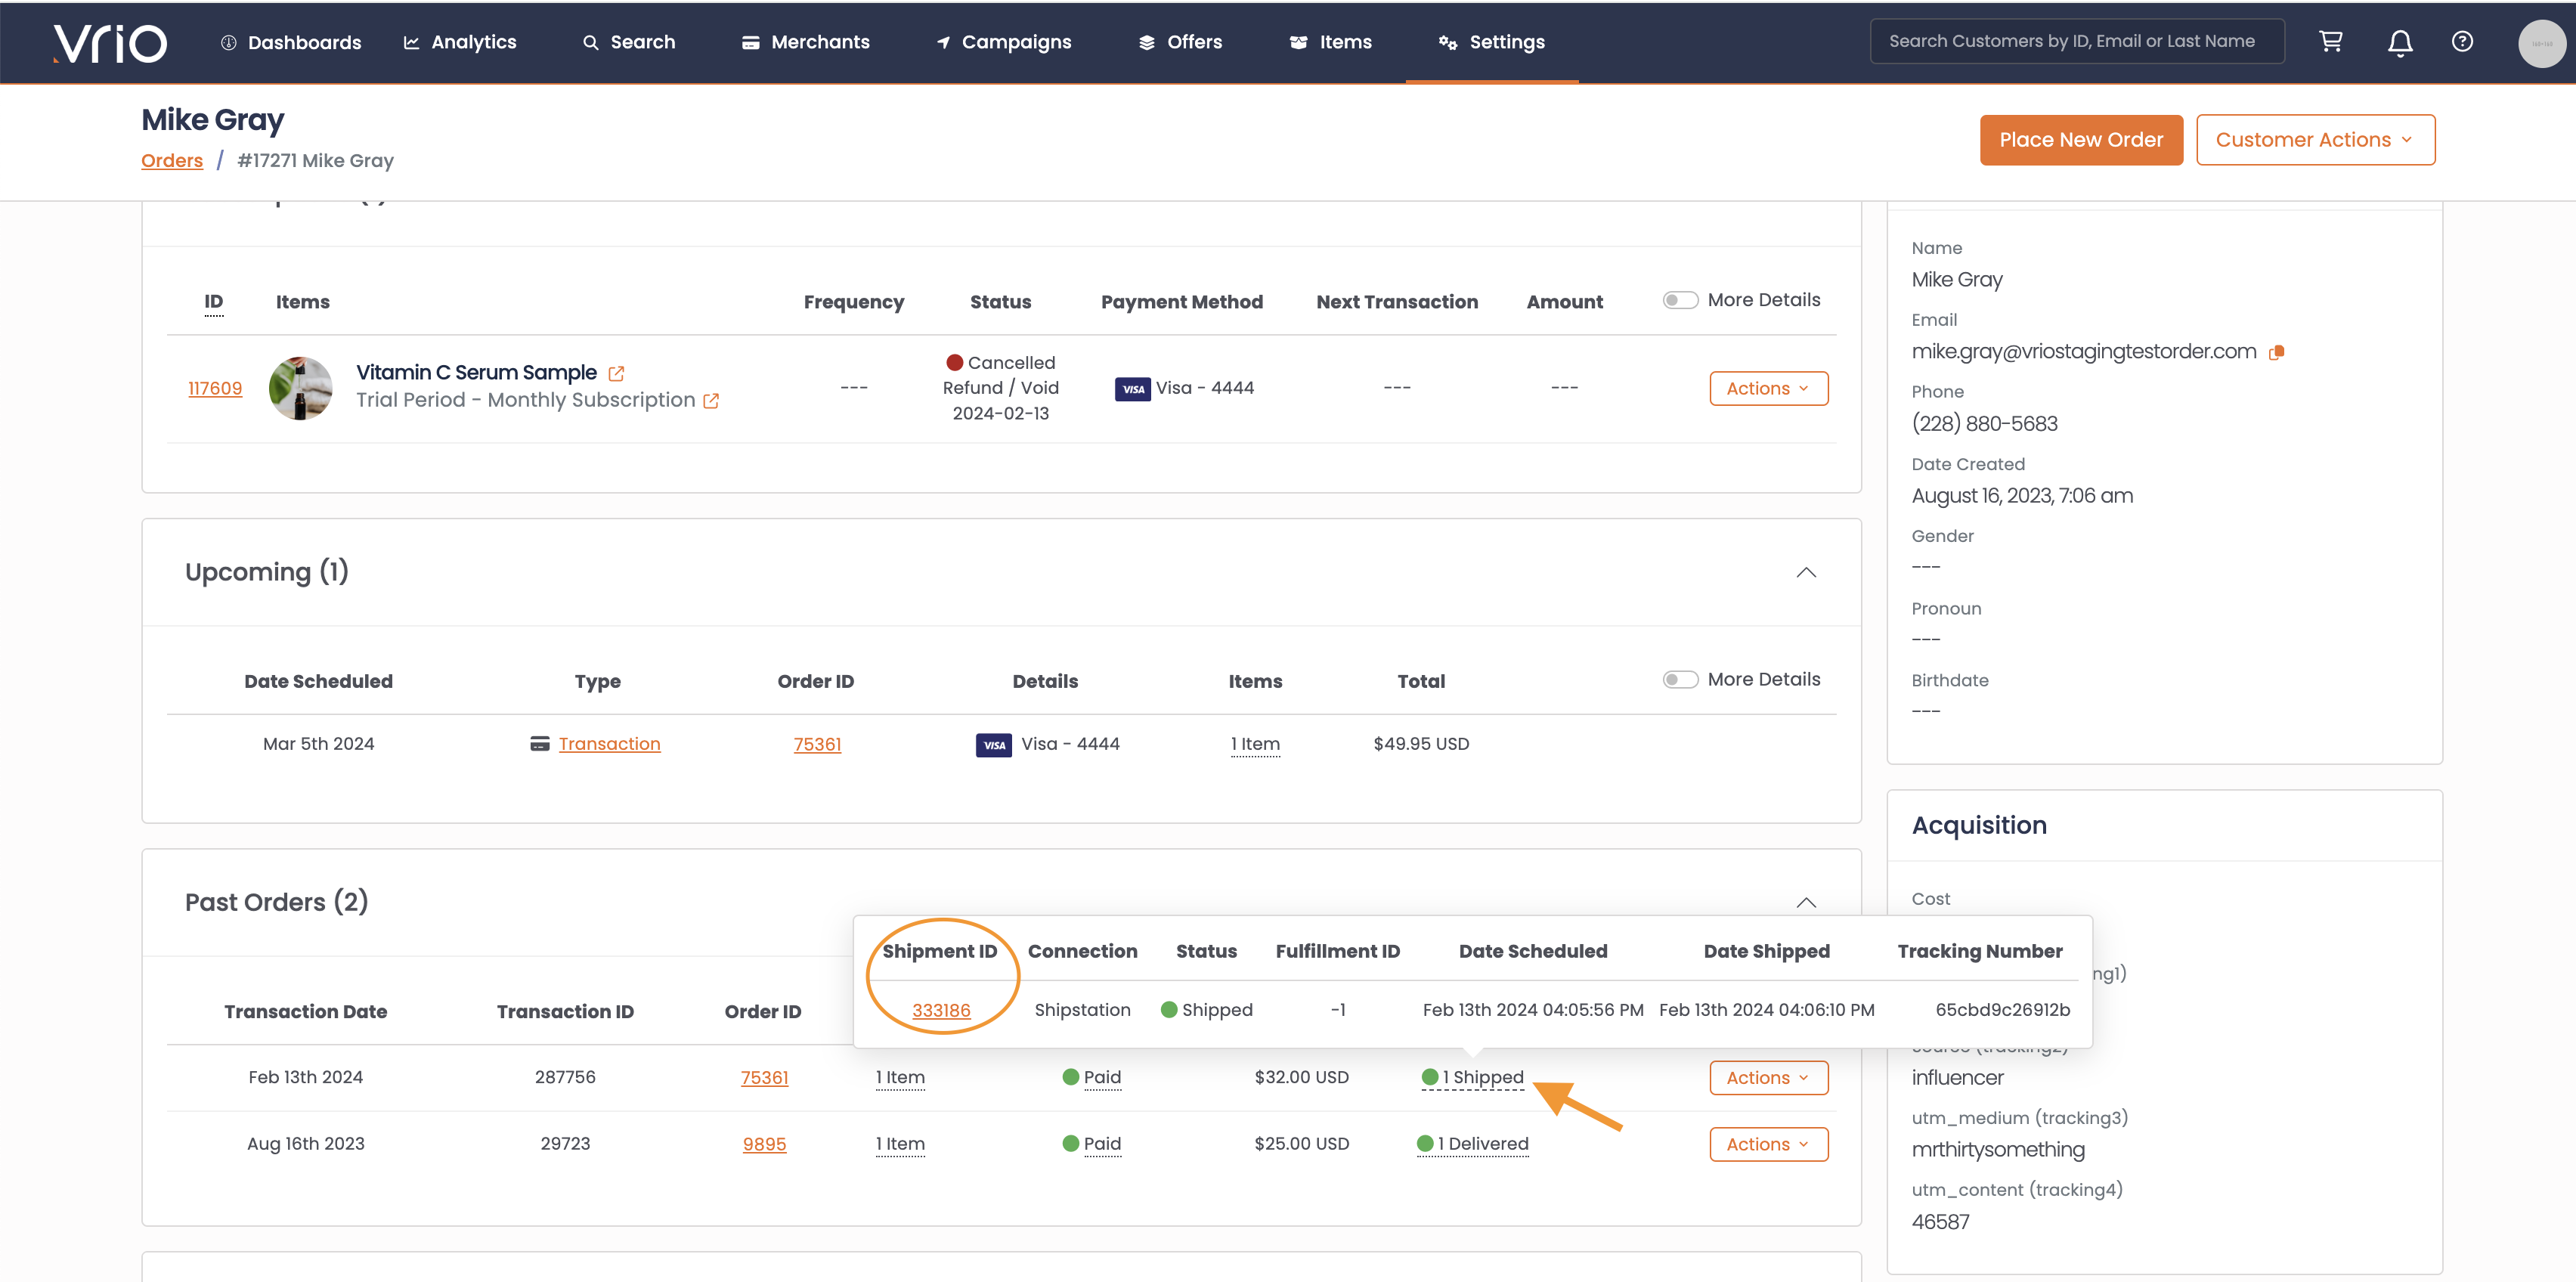
Task: Open shipment ID 333186
Action: pyautogui.click(x=941, y=1010)
